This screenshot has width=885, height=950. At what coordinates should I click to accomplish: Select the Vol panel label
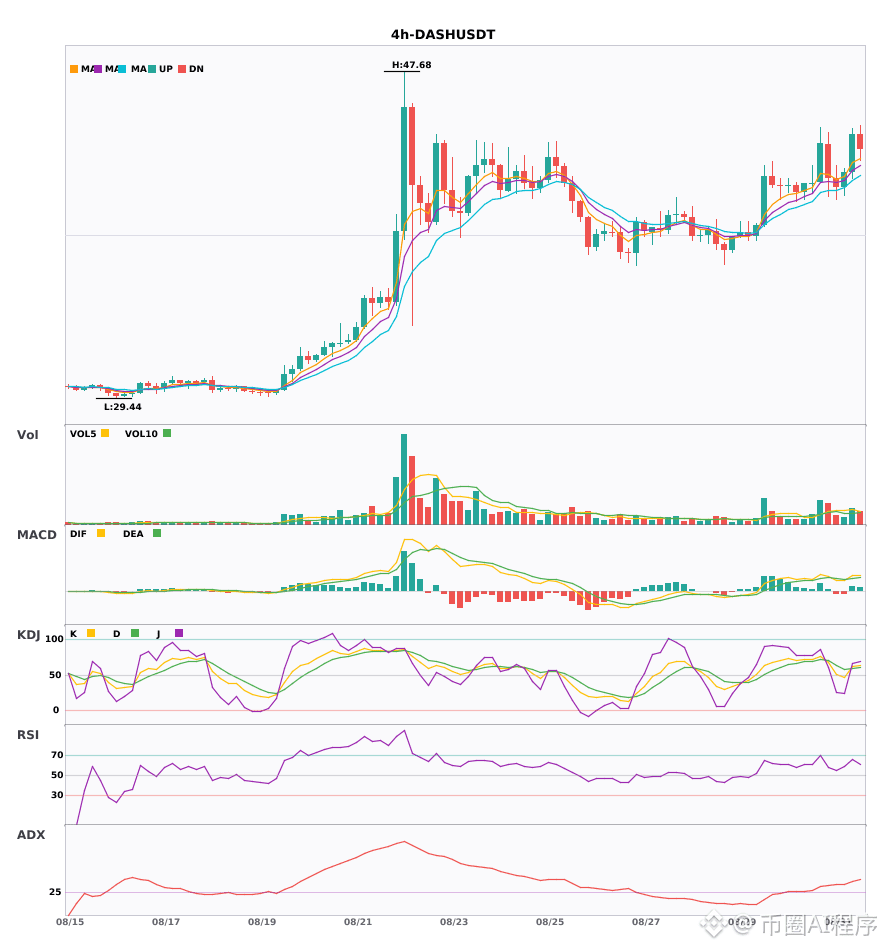pyautogui.click(x=27, y=435)
